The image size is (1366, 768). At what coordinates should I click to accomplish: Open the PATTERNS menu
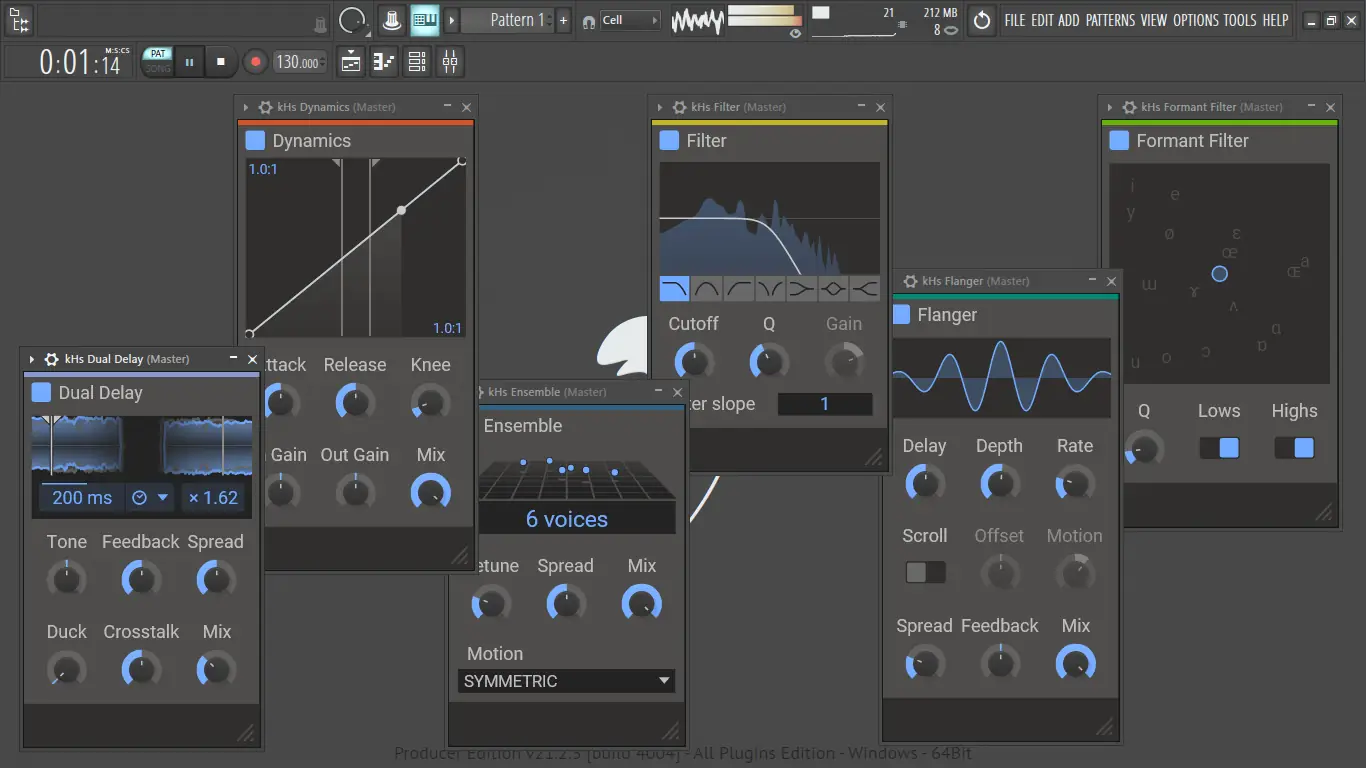pos(1110,20)
